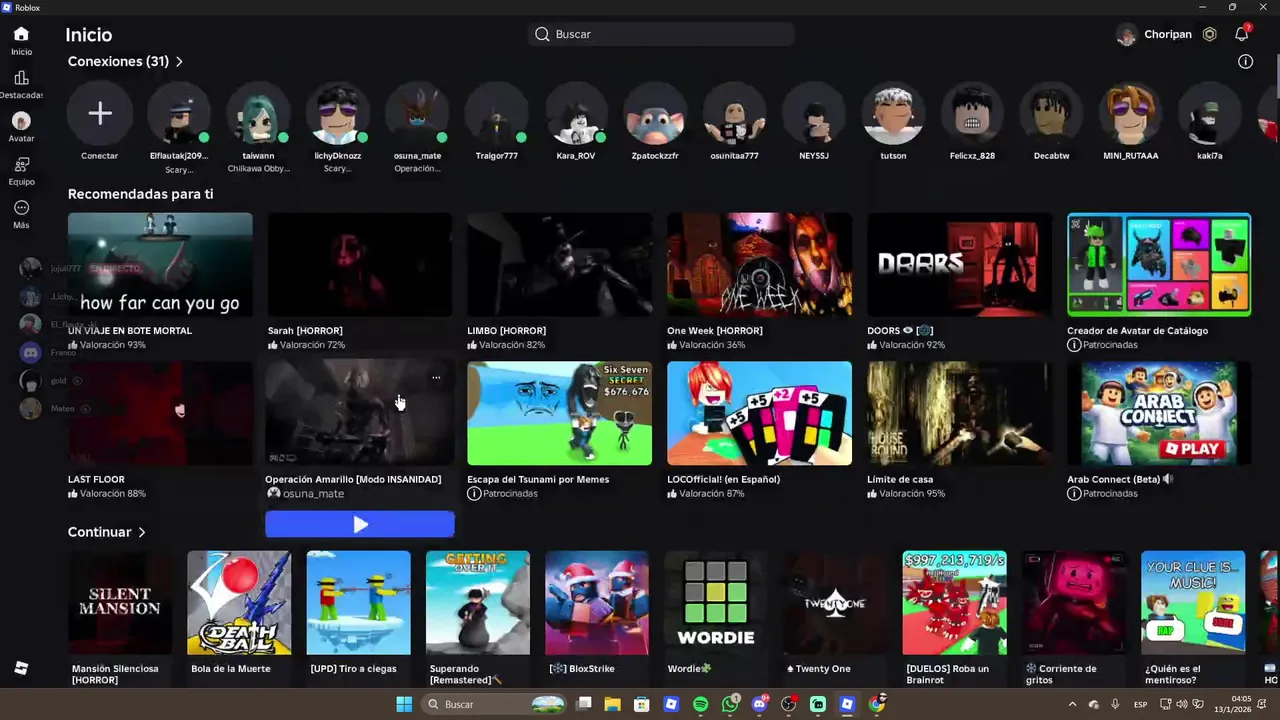Open Spotify from the taskbar
Screen dimensions: 1280x720
pos(701,704)
